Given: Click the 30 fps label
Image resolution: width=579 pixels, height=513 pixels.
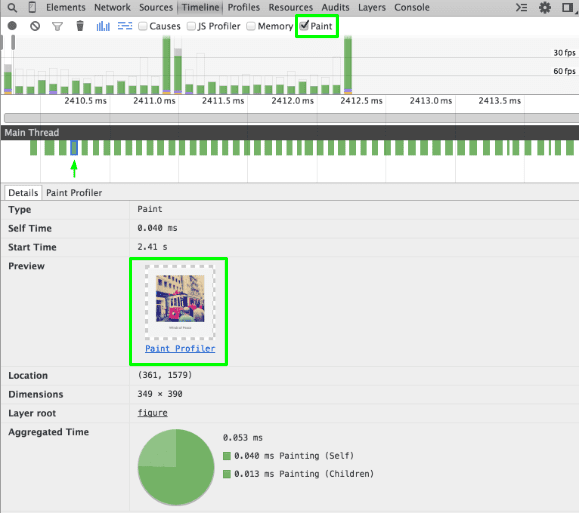Looking at the screenshot, I should pos(564,53).
